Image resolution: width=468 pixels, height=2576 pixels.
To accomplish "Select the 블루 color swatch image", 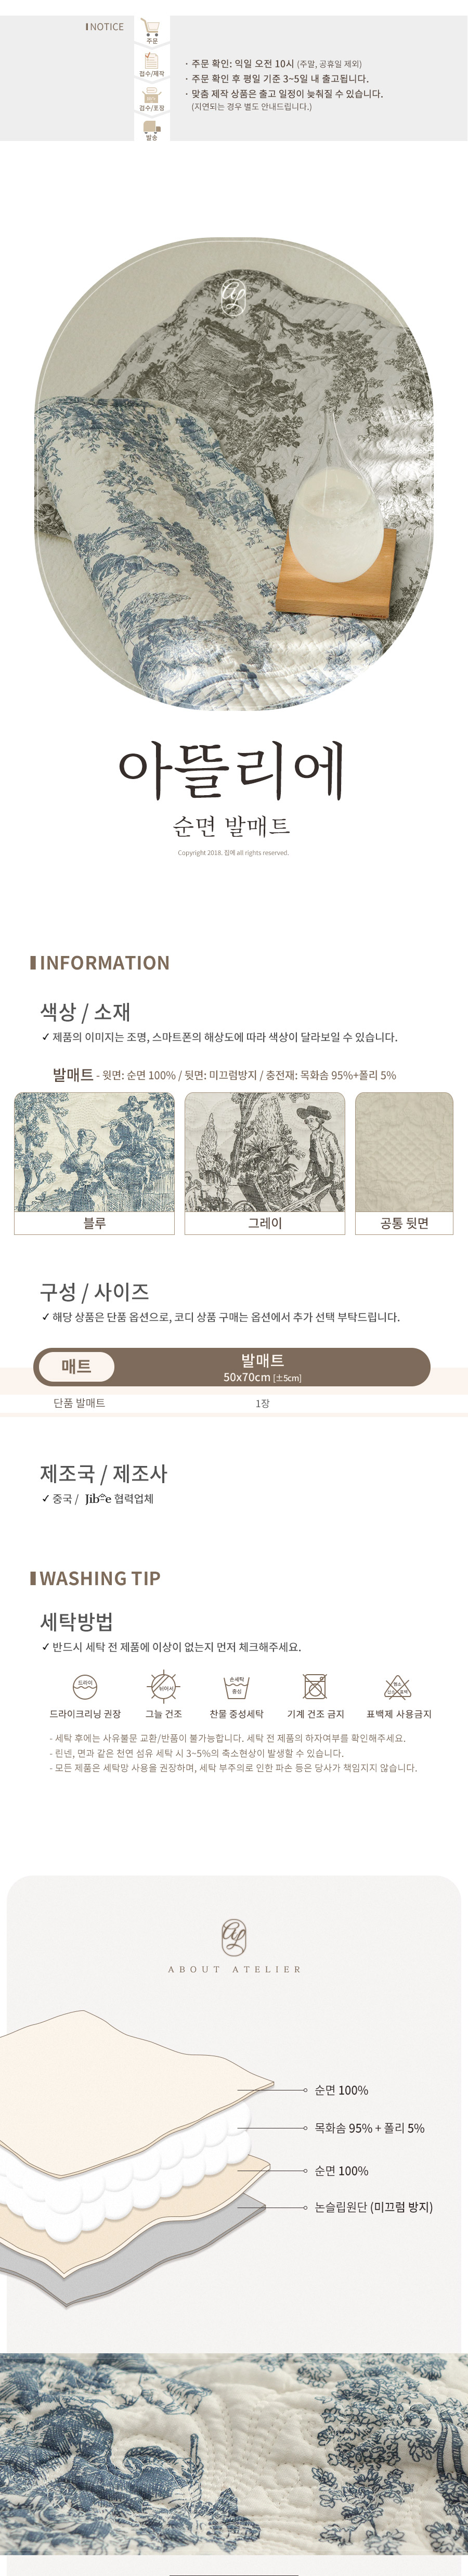I will pyautogui.click(x=94, y=1151).
